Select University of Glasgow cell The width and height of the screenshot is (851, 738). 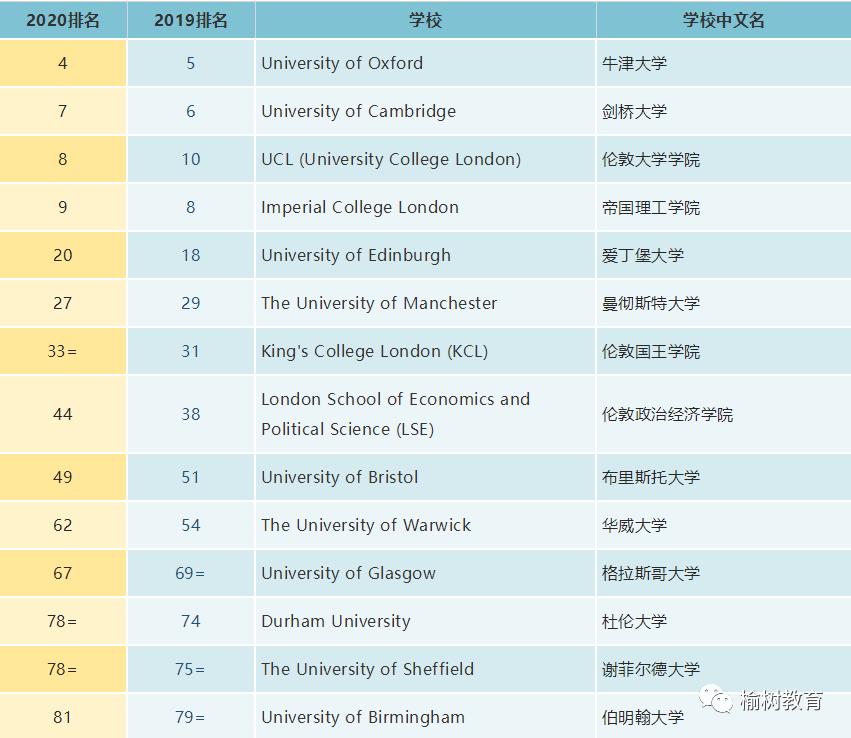426,573
